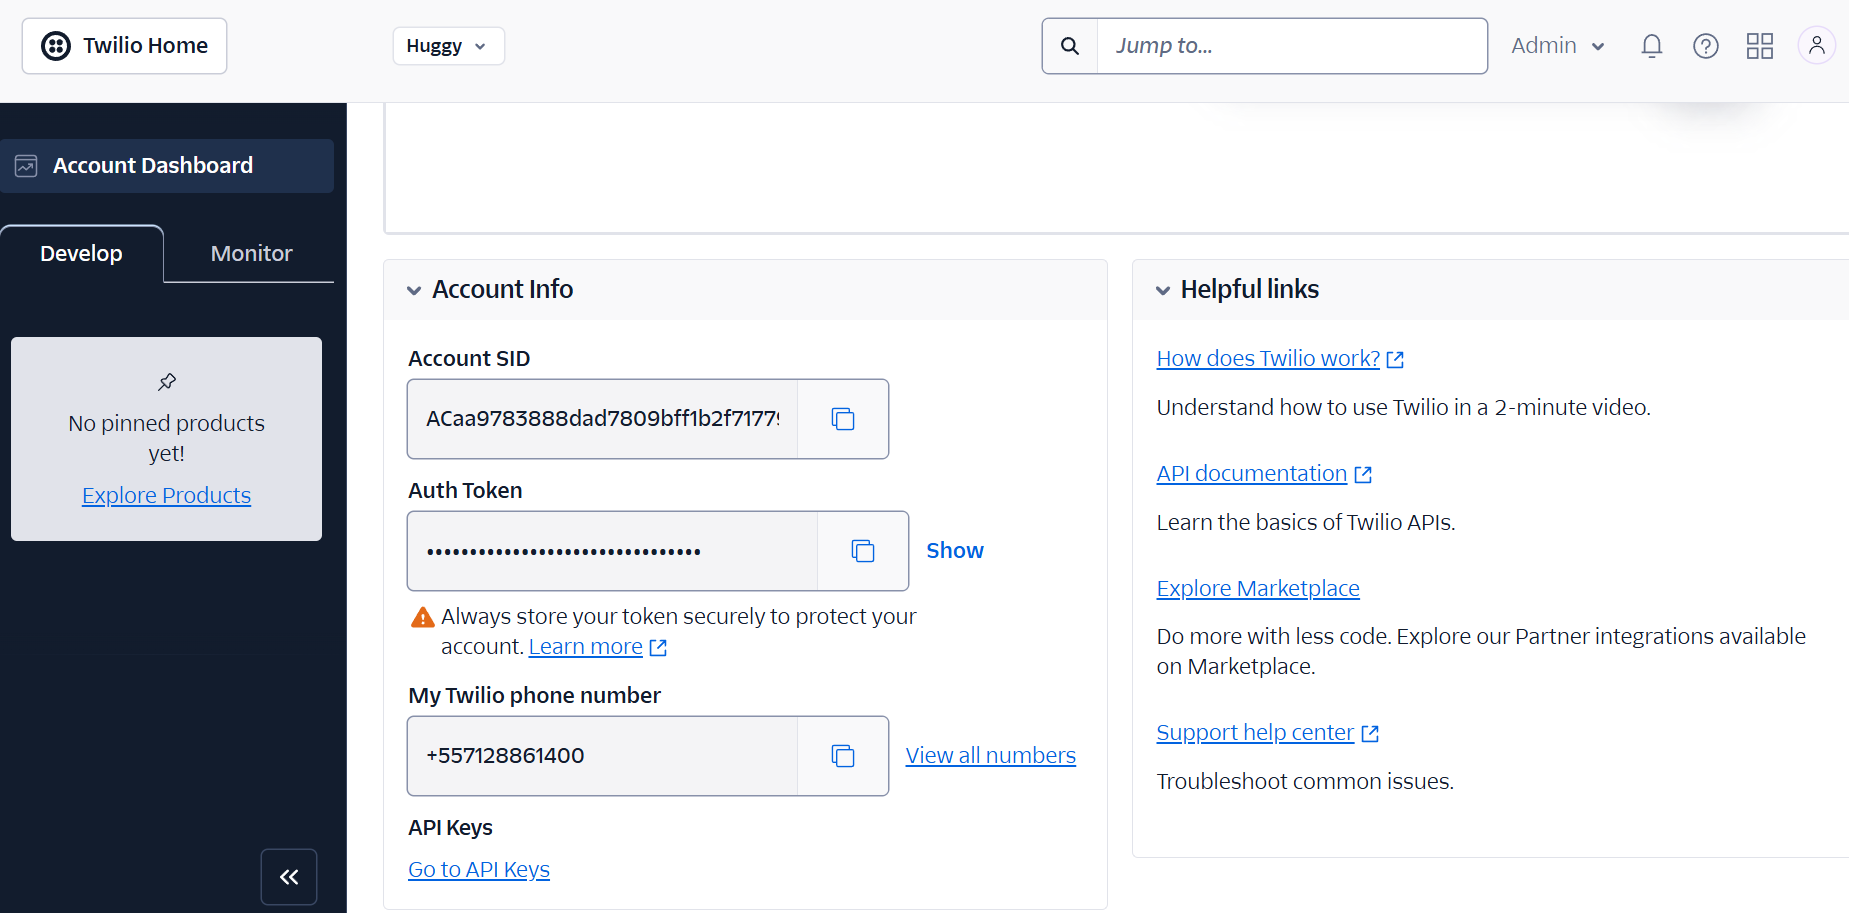Click the pin icon in pinned products card
Screen dimensions: 1849x913
(x=167, y=382)
